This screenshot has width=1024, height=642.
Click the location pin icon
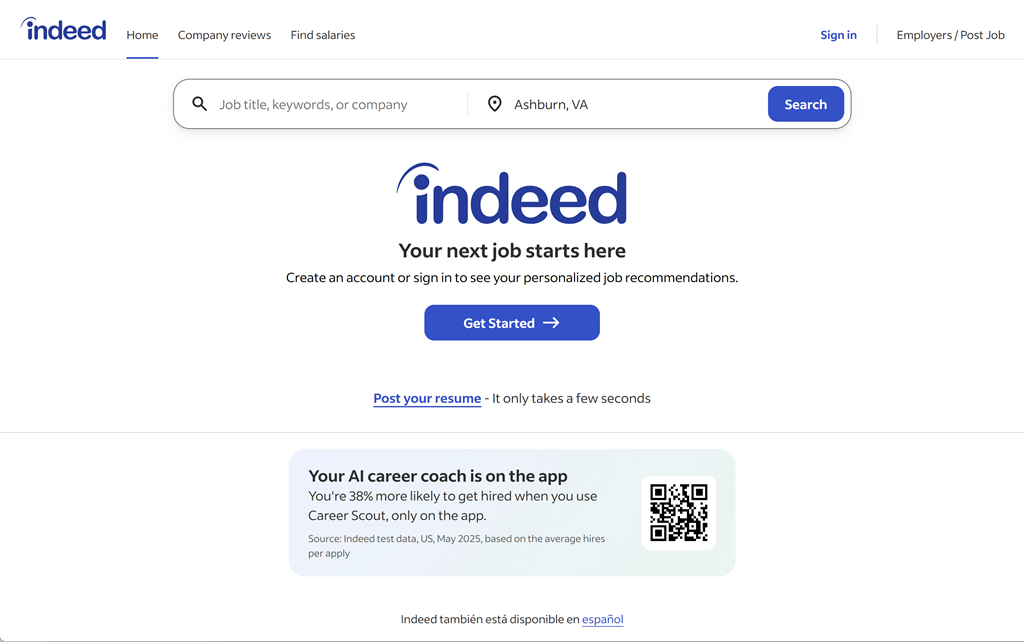point(494,104)
